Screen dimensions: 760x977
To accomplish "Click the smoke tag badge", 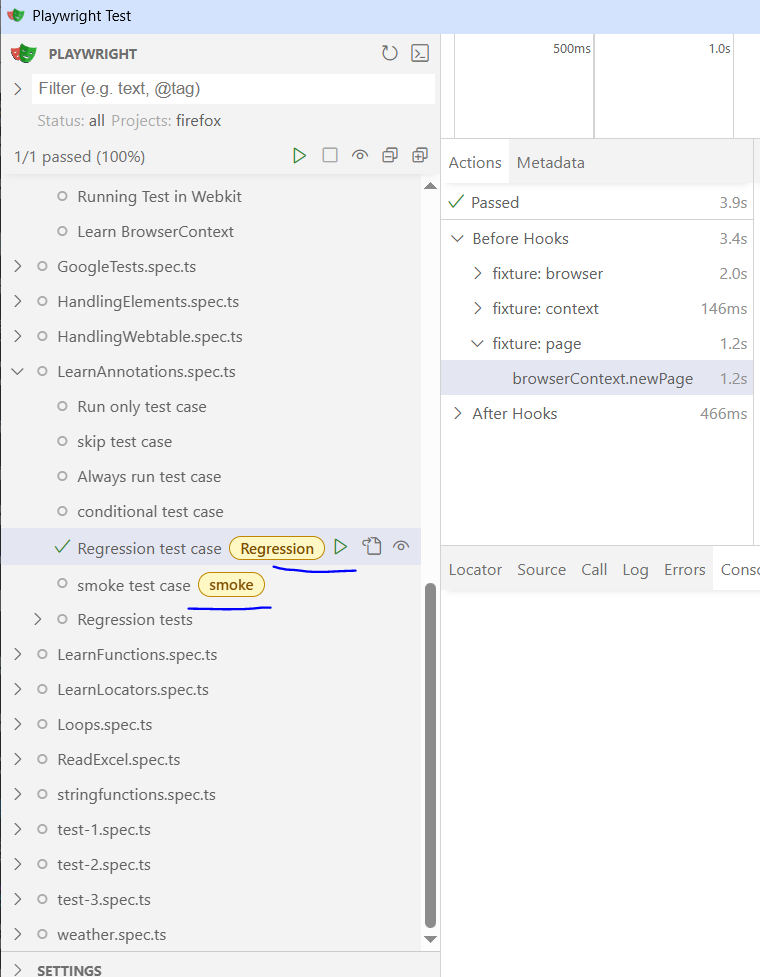I will click(231, 584).
